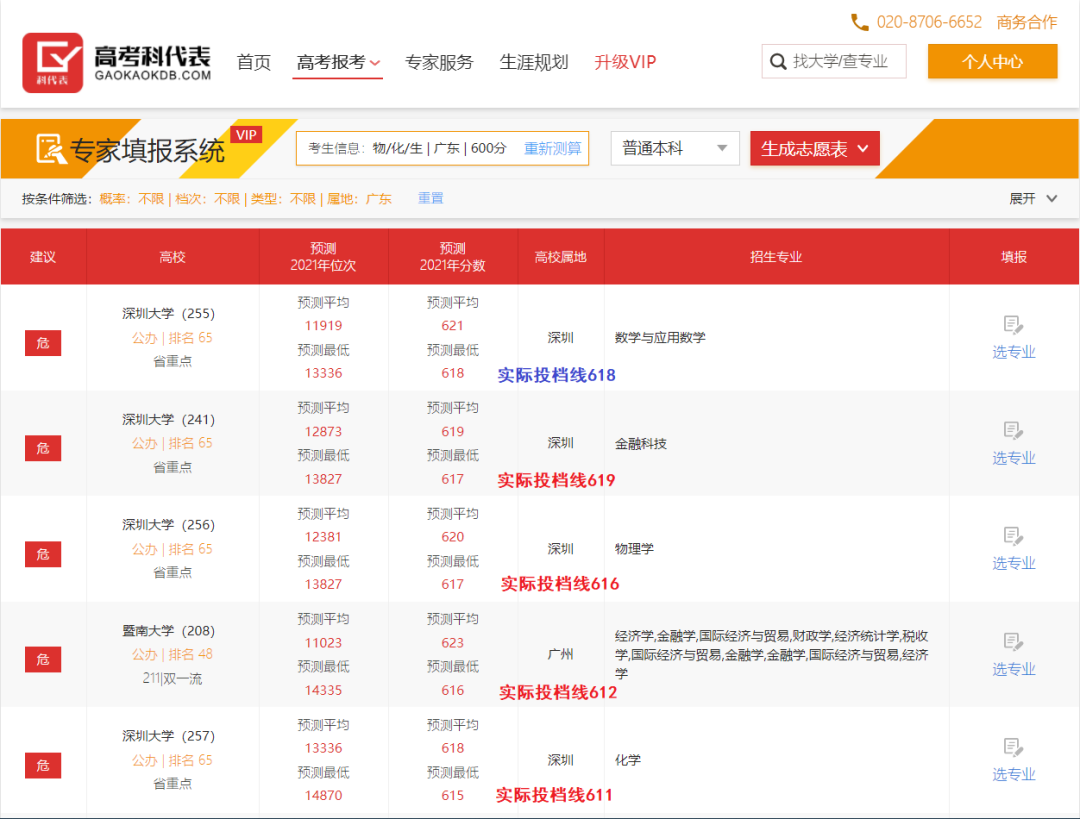Click the form icon for 金融科技 row
The height and width of the screenshot is (819, 1080).
tap(1012, 431)
